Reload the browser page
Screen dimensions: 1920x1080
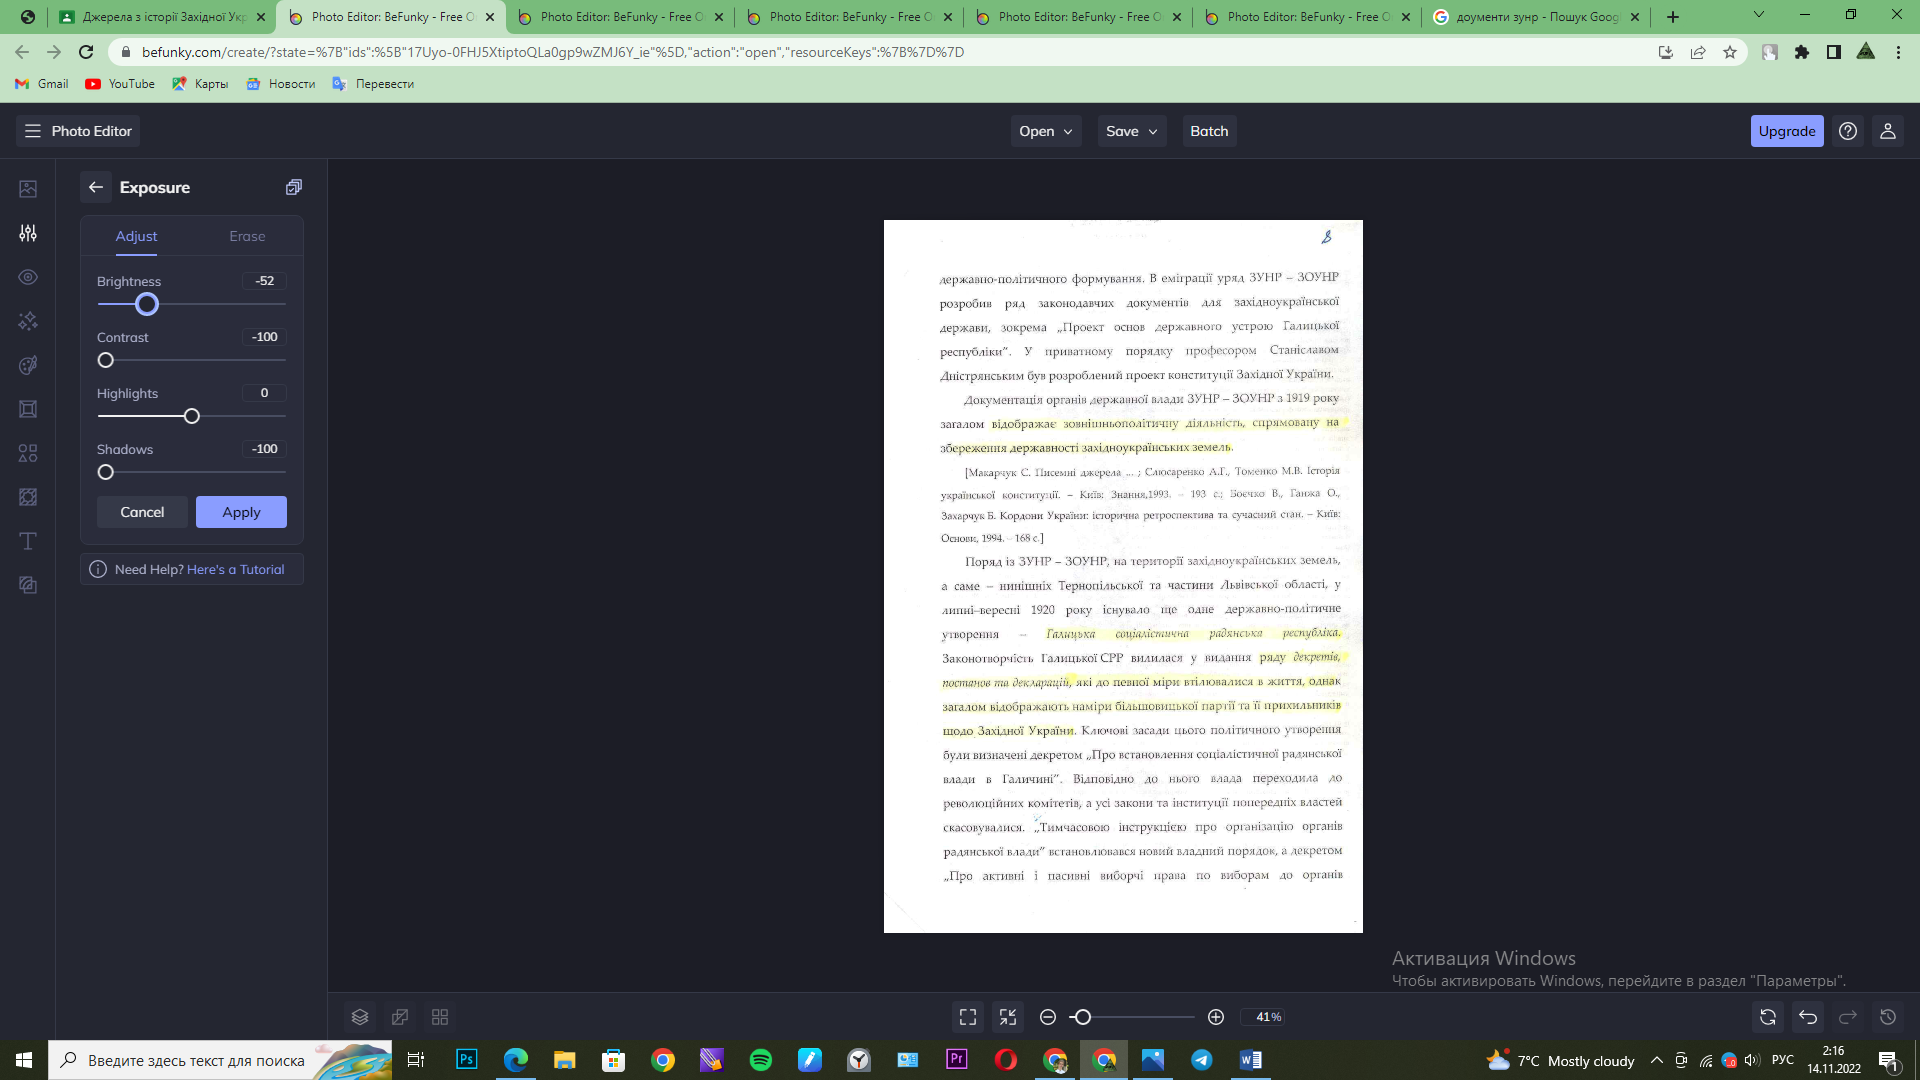[x=86, y=52]
